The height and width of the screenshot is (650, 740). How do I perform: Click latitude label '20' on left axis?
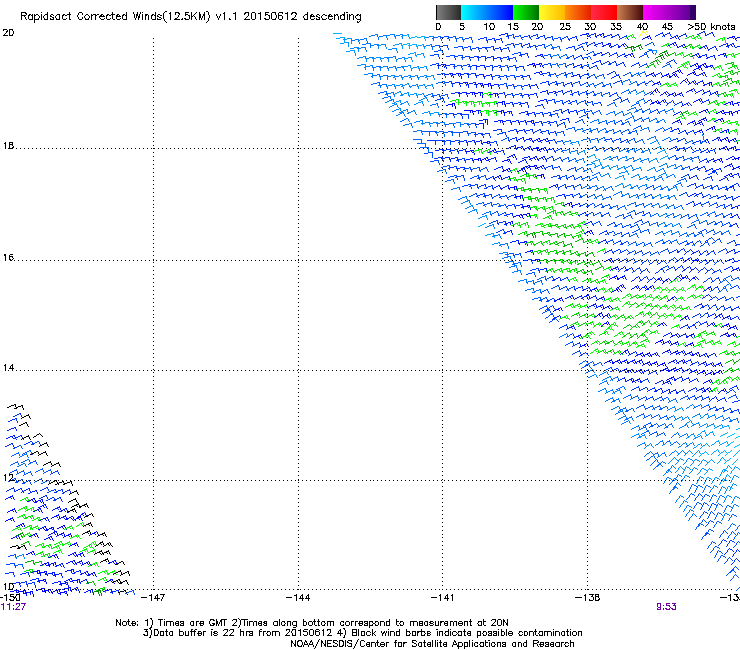(x=8, y=33)
